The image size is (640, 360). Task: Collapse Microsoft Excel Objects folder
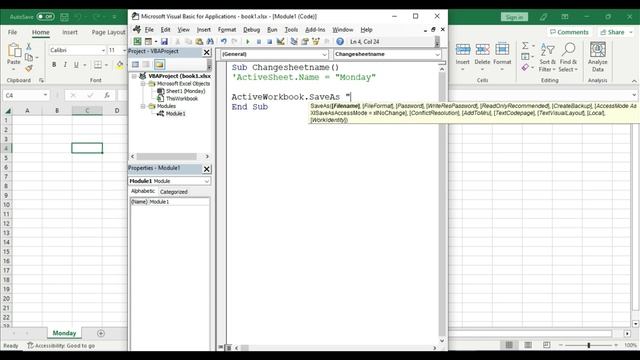click(x=143, y=84)
